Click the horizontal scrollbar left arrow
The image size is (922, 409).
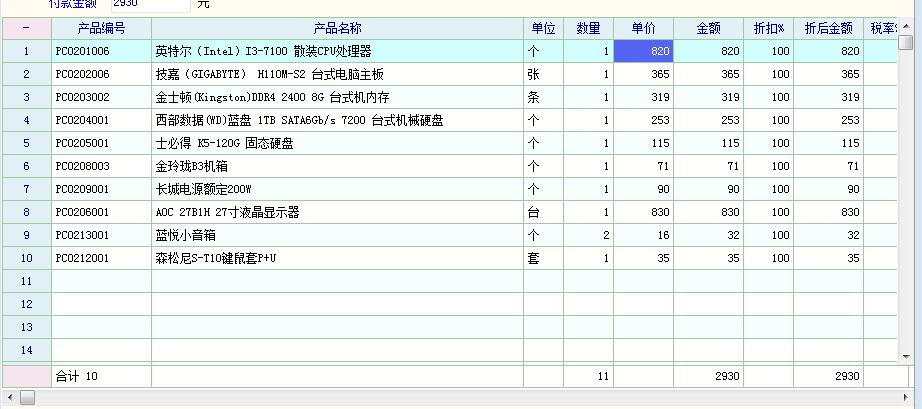pyautogui.click(x=27, y=398)
